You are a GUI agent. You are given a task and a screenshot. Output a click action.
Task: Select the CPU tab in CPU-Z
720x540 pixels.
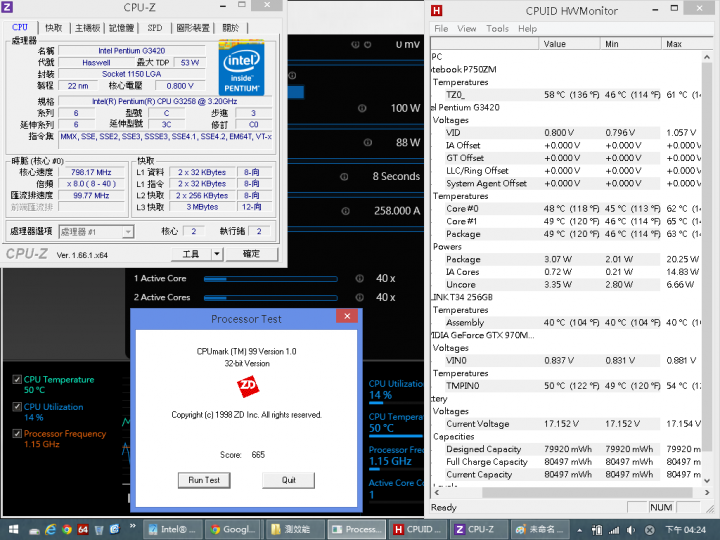[20, 28]
